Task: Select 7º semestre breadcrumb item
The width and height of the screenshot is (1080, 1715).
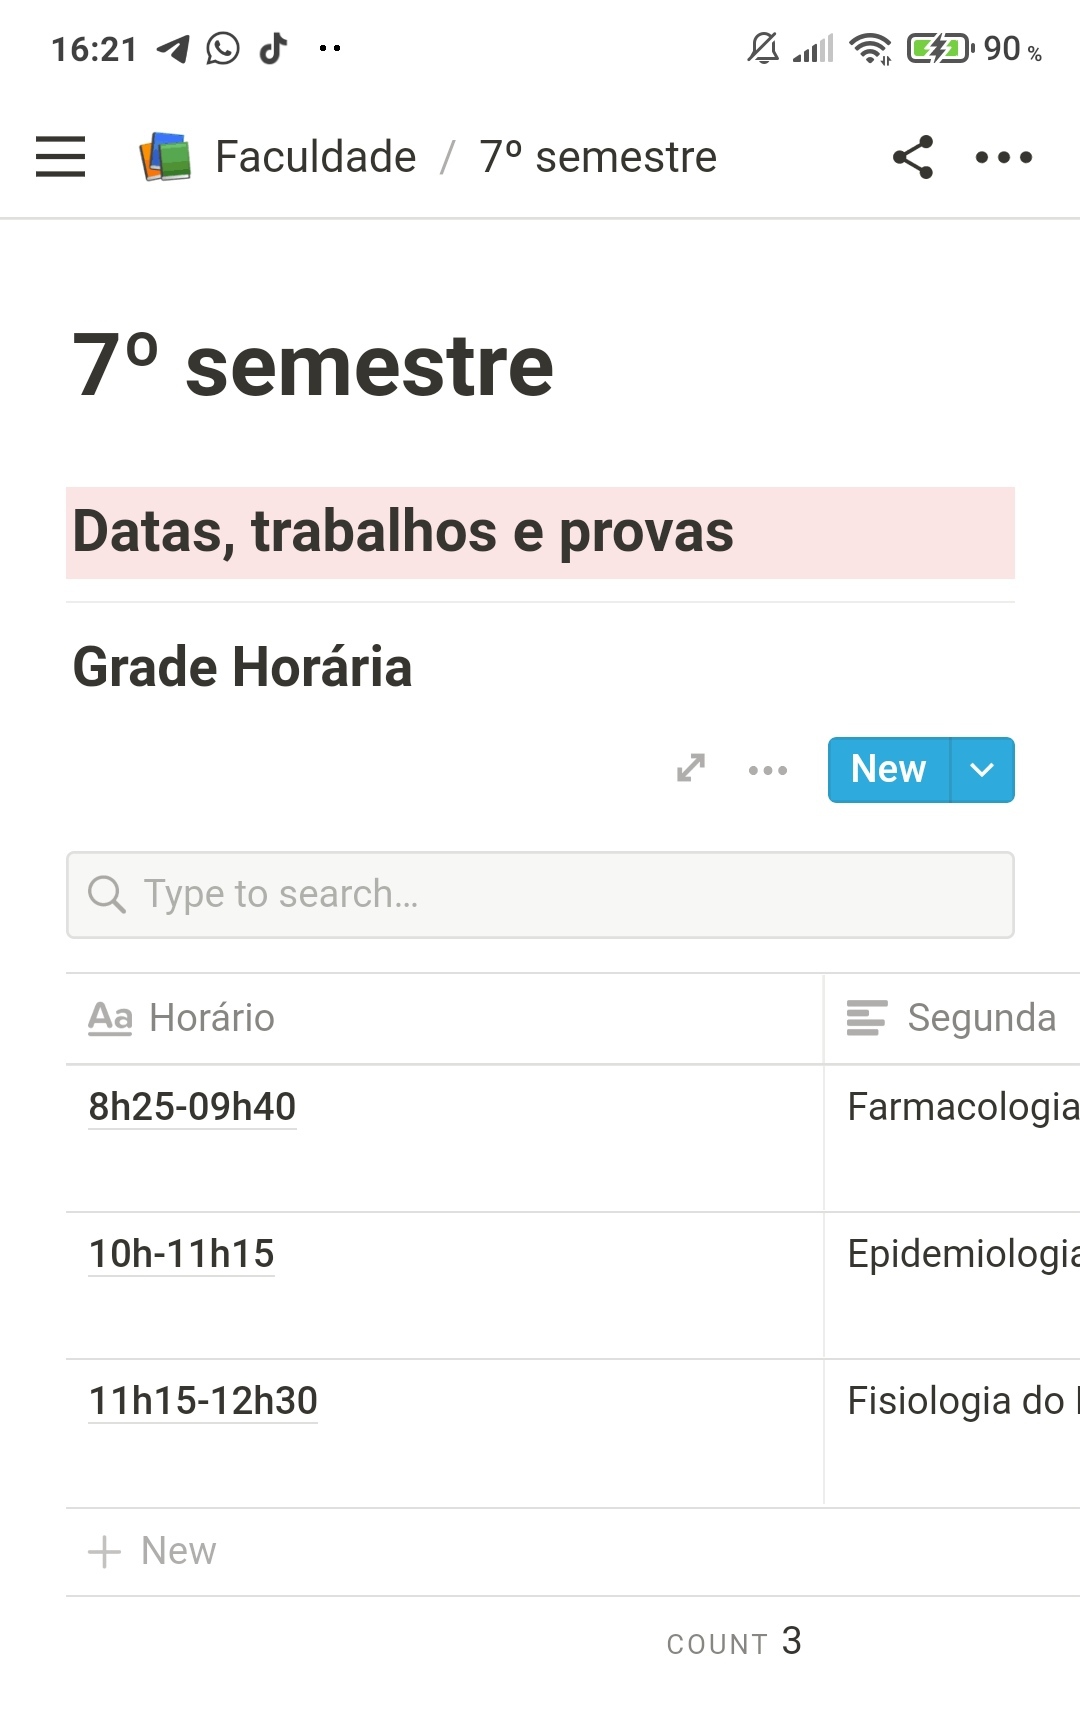Action: point(598,157)
